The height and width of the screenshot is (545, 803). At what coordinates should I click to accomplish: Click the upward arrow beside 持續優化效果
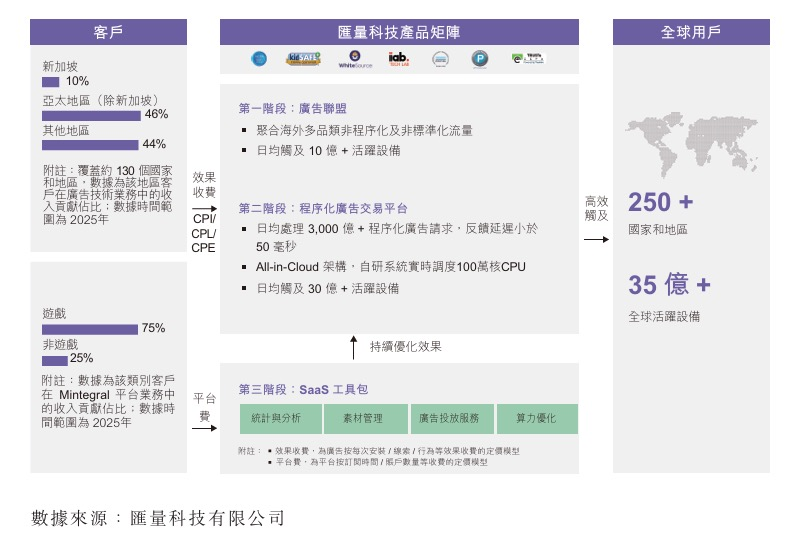[353, 347]
